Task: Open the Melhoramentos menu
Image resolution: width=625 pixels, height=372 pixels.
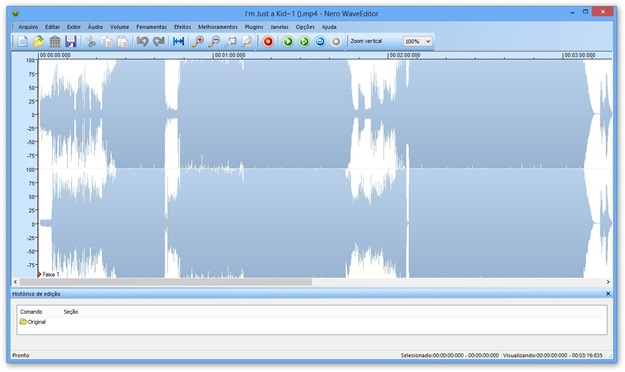Action: tap(218, 27)
